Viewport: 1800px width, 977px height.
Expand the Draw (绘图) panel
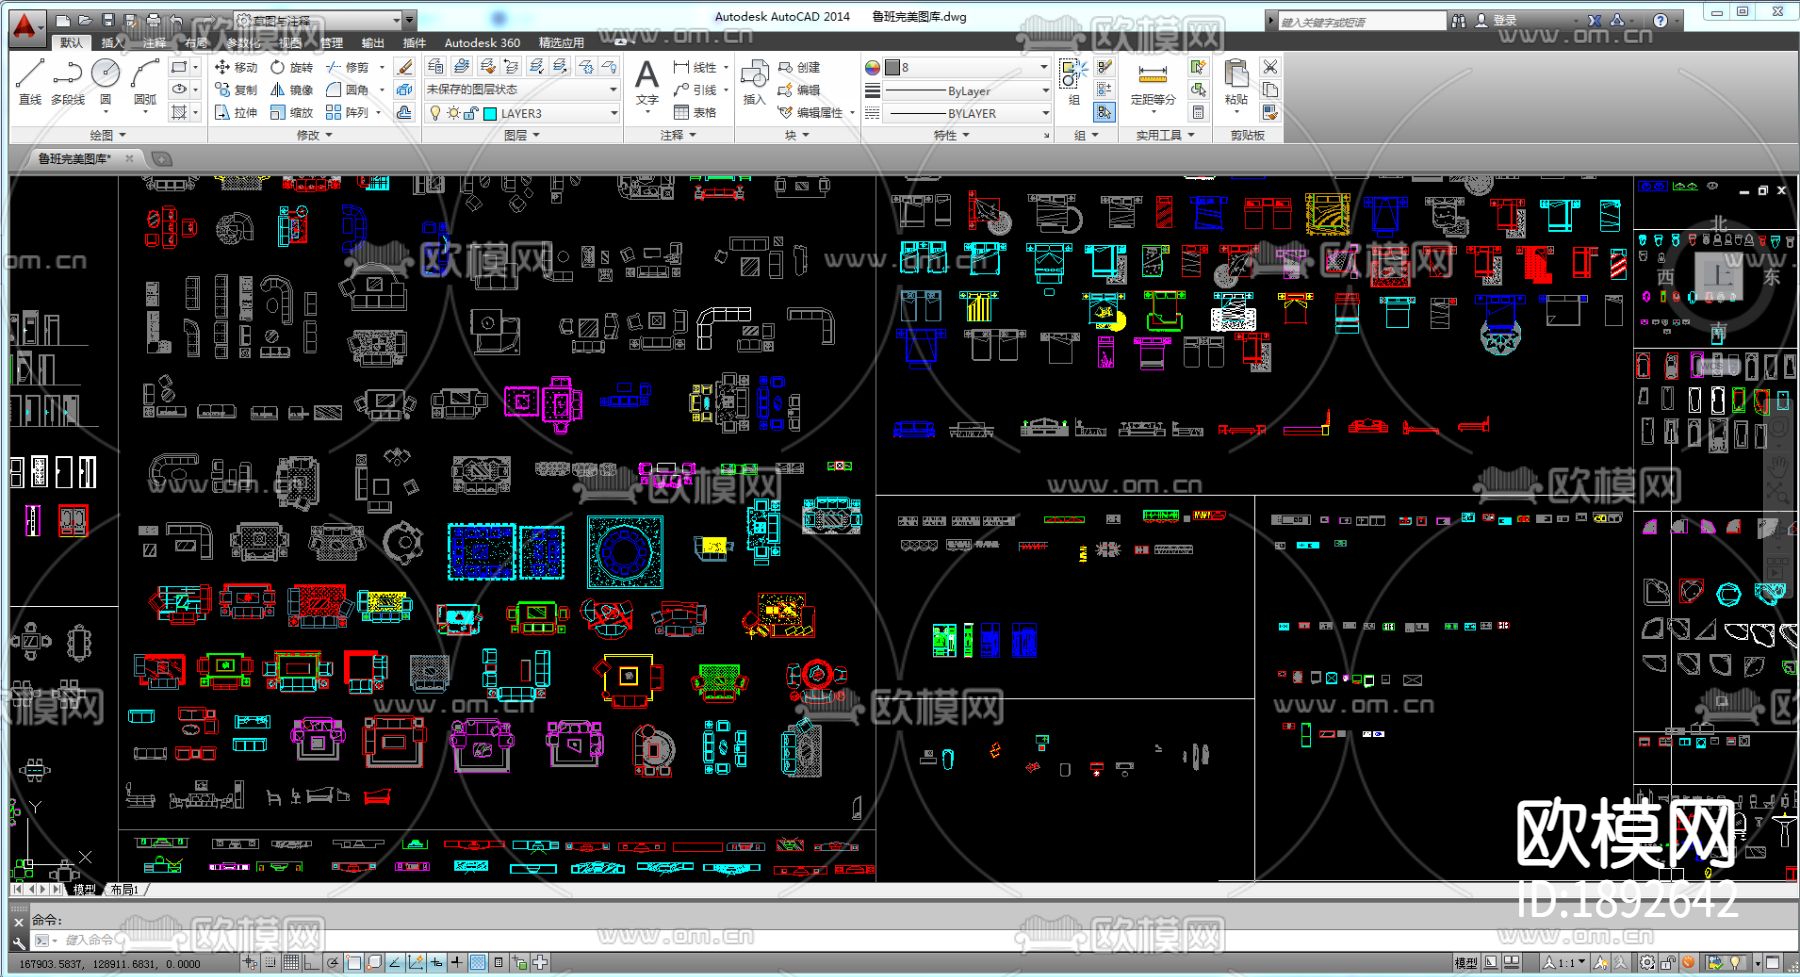tap(108, 135)
